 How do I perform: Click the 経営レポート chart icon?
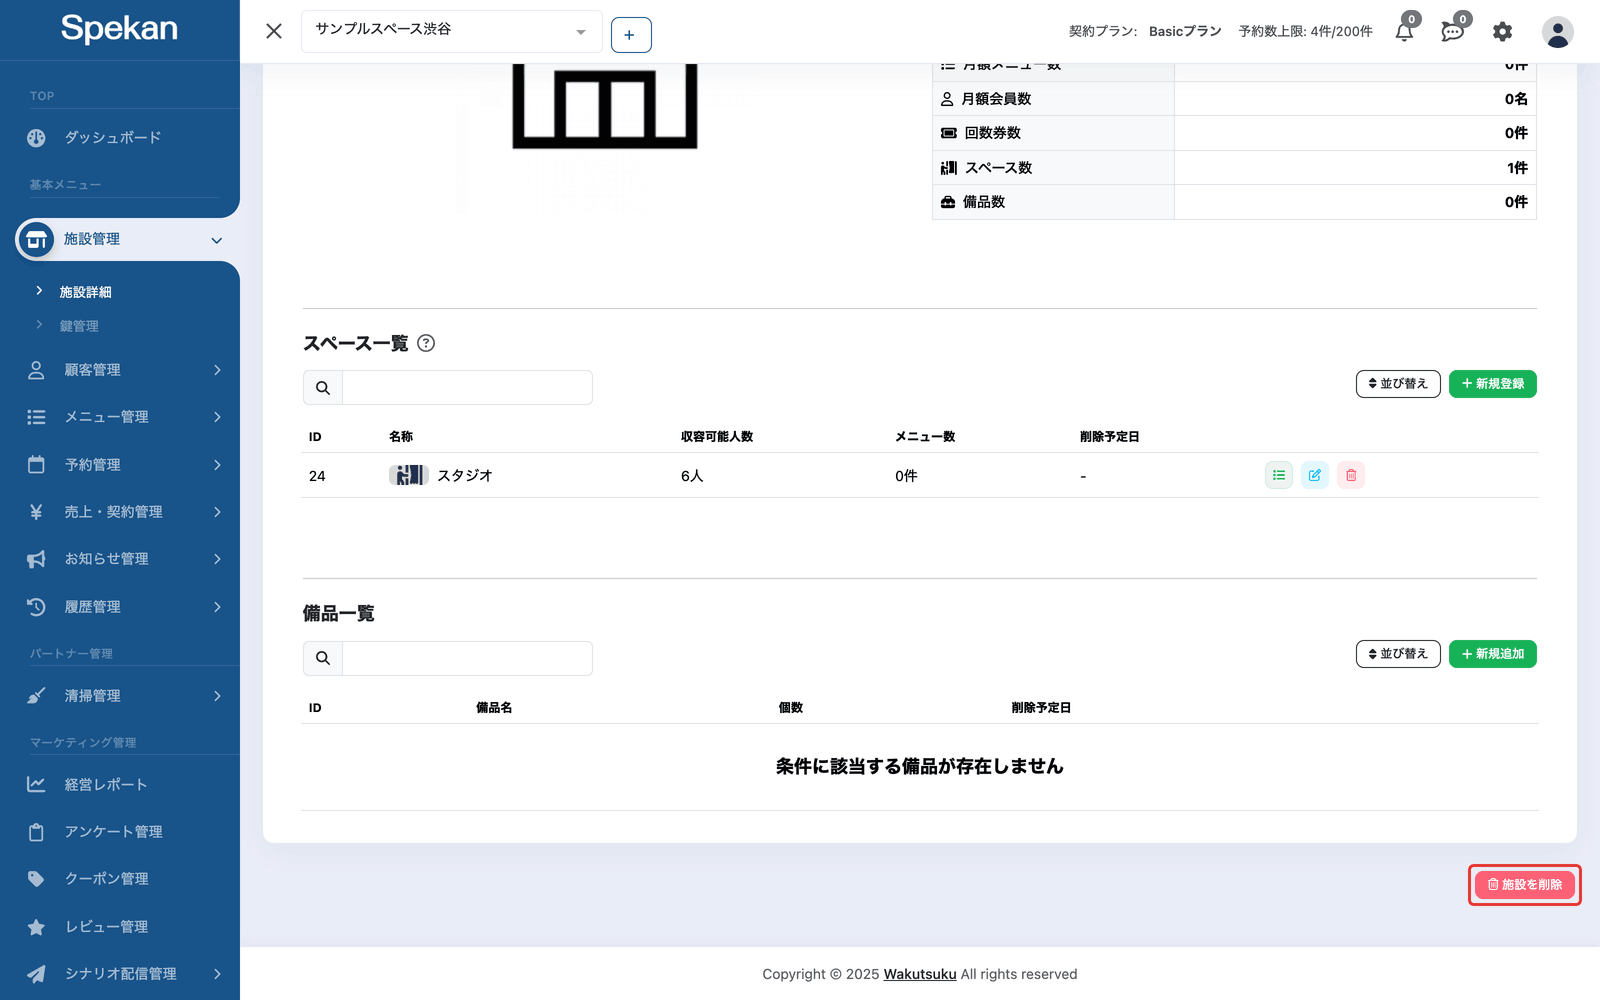click(36, 785)
